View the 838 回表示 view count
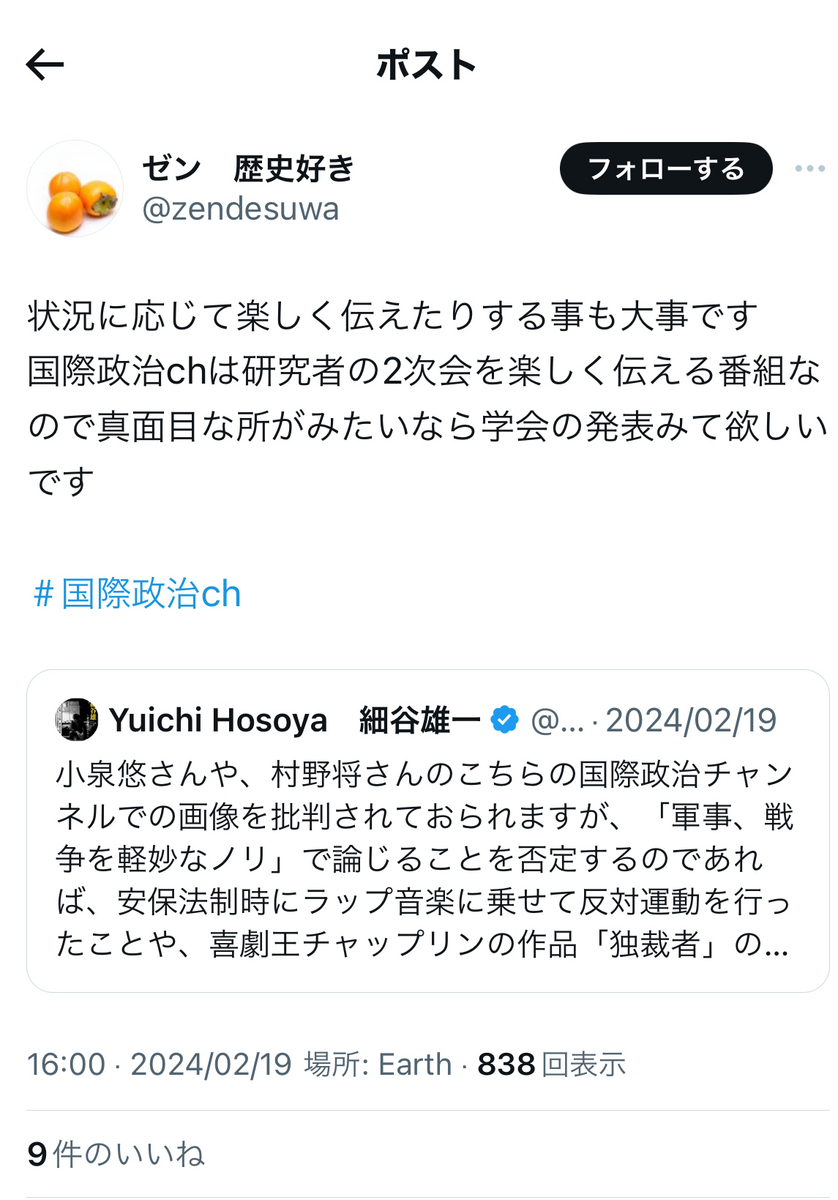 coord(552,1064)
